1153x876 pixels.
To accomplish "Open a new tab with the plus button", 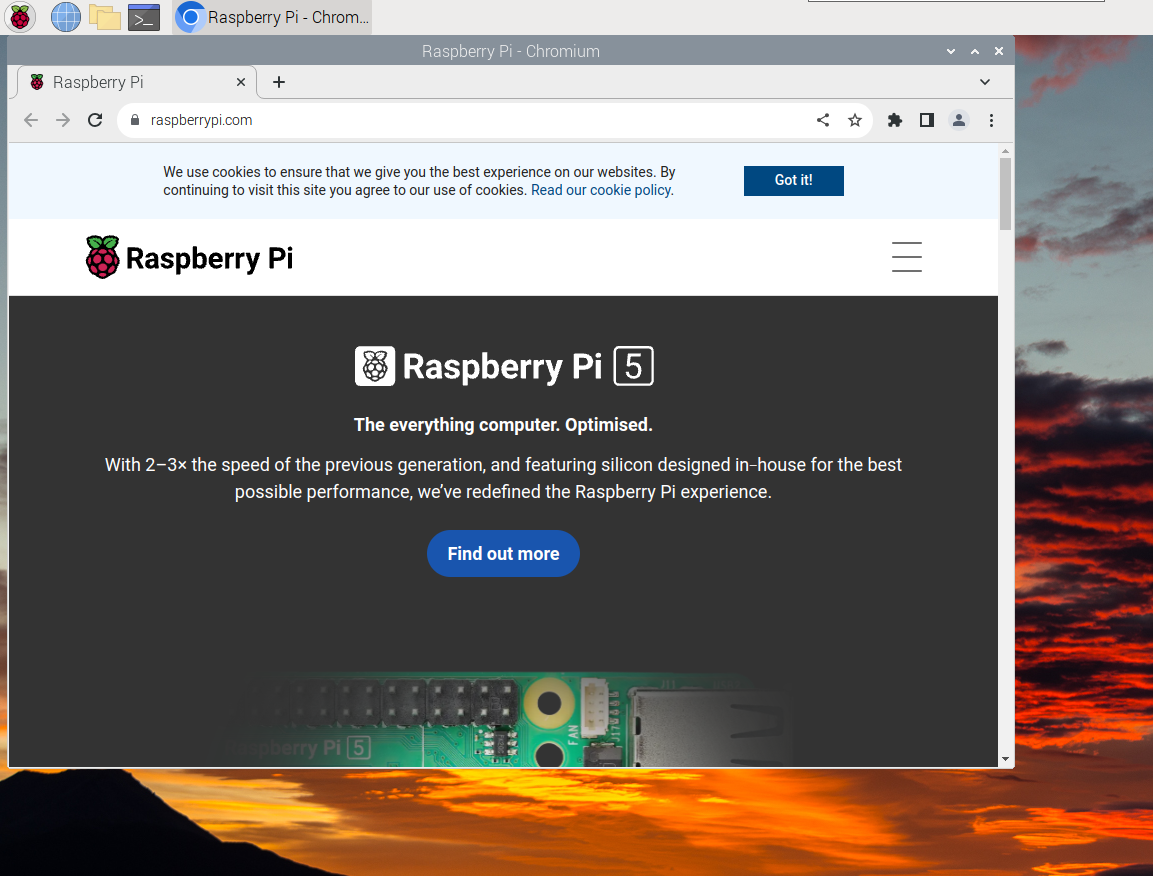I will (279, 82).
